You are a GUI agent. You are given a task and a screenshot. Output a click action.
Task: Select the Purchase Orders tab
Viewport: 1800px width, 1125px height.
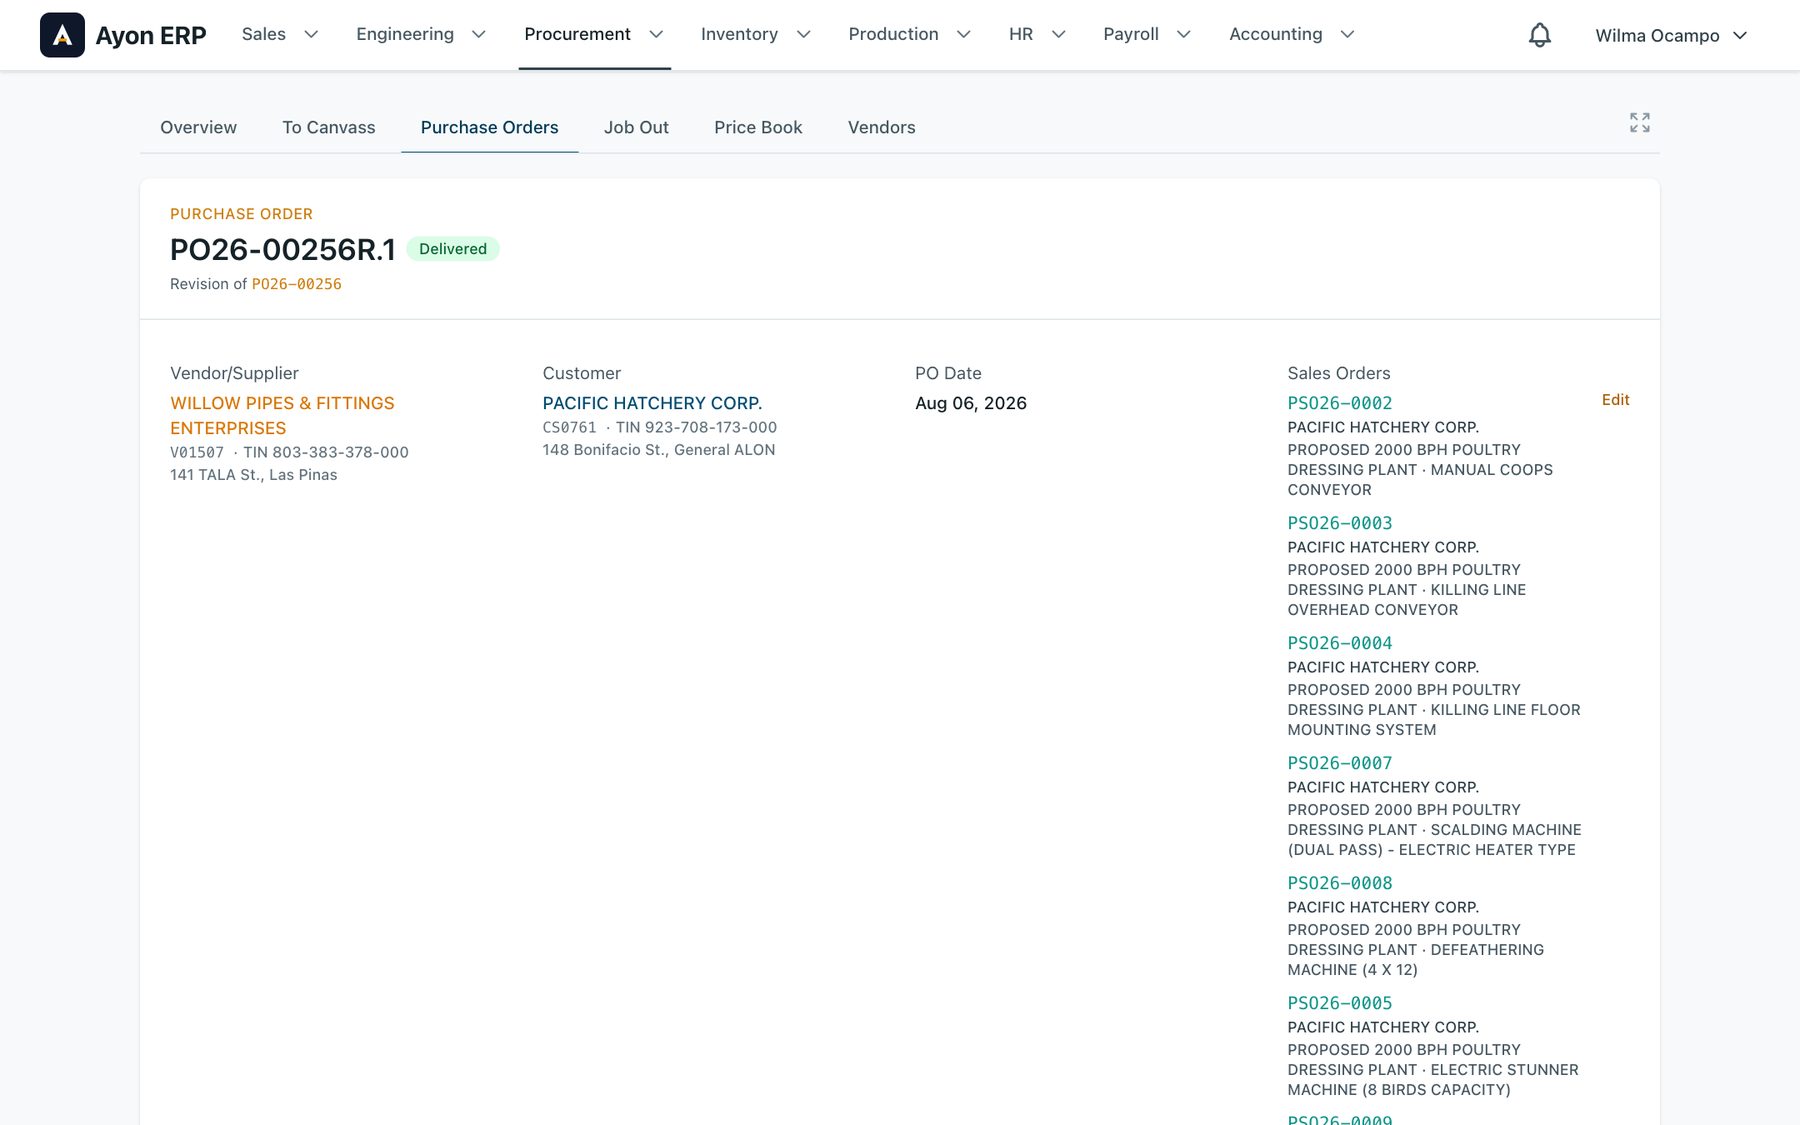coord(490,127)
